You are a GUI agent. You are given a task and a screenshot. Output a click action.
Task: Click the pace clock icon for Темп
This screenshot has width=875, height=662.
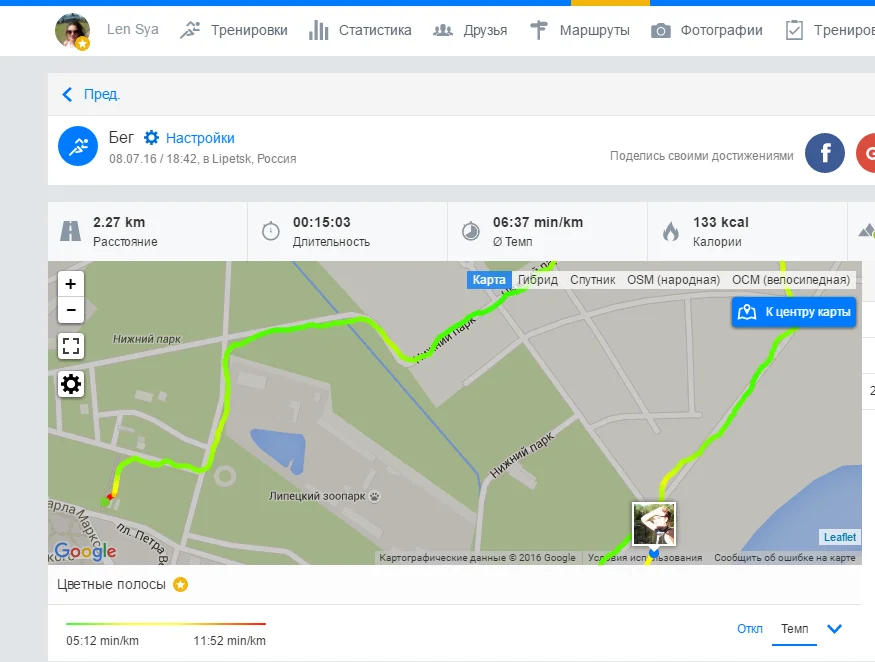click(470, 231)
